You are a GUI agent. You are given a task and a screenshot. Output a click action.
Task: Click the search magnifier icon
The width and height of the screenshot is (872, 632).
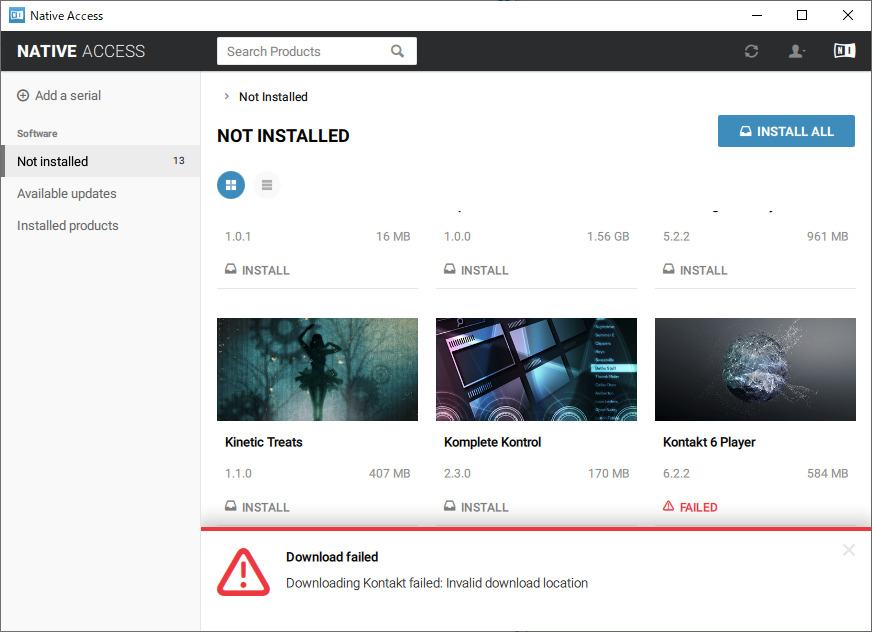pyautogui.click(x=397, y=51)
